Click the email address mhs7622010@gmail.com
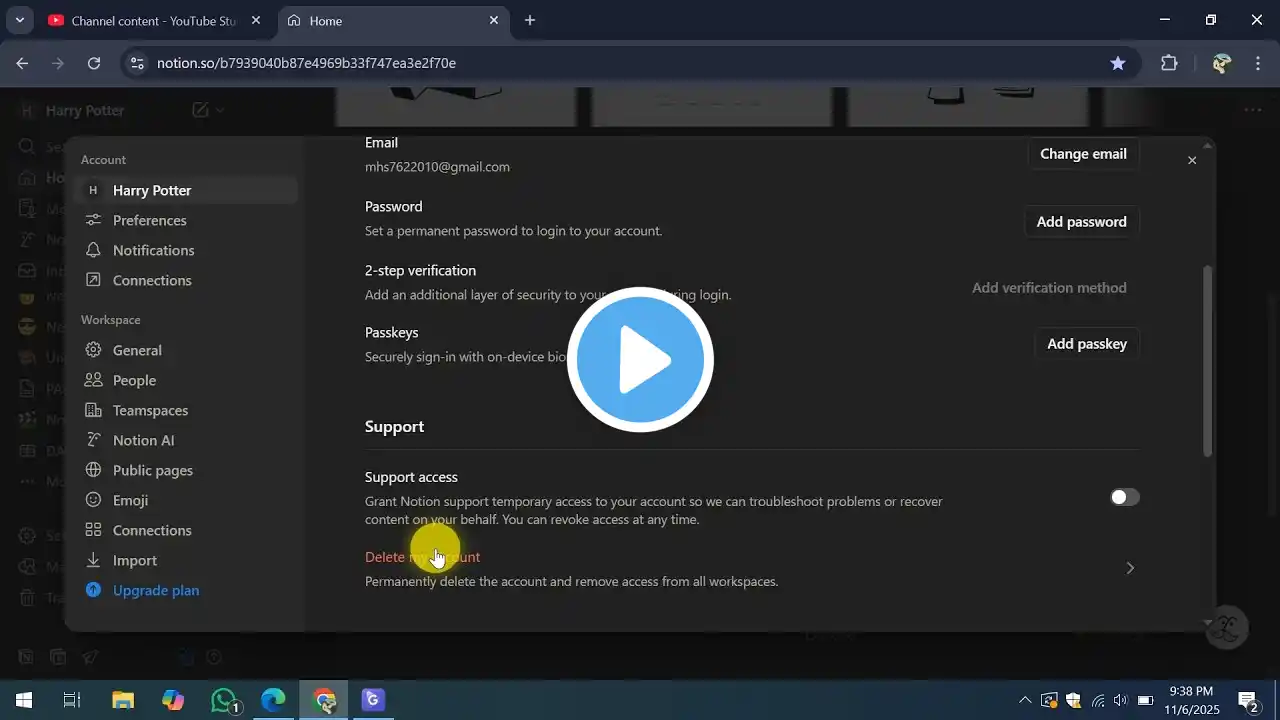Viewport: 1280px width, 720px height. 437,167
